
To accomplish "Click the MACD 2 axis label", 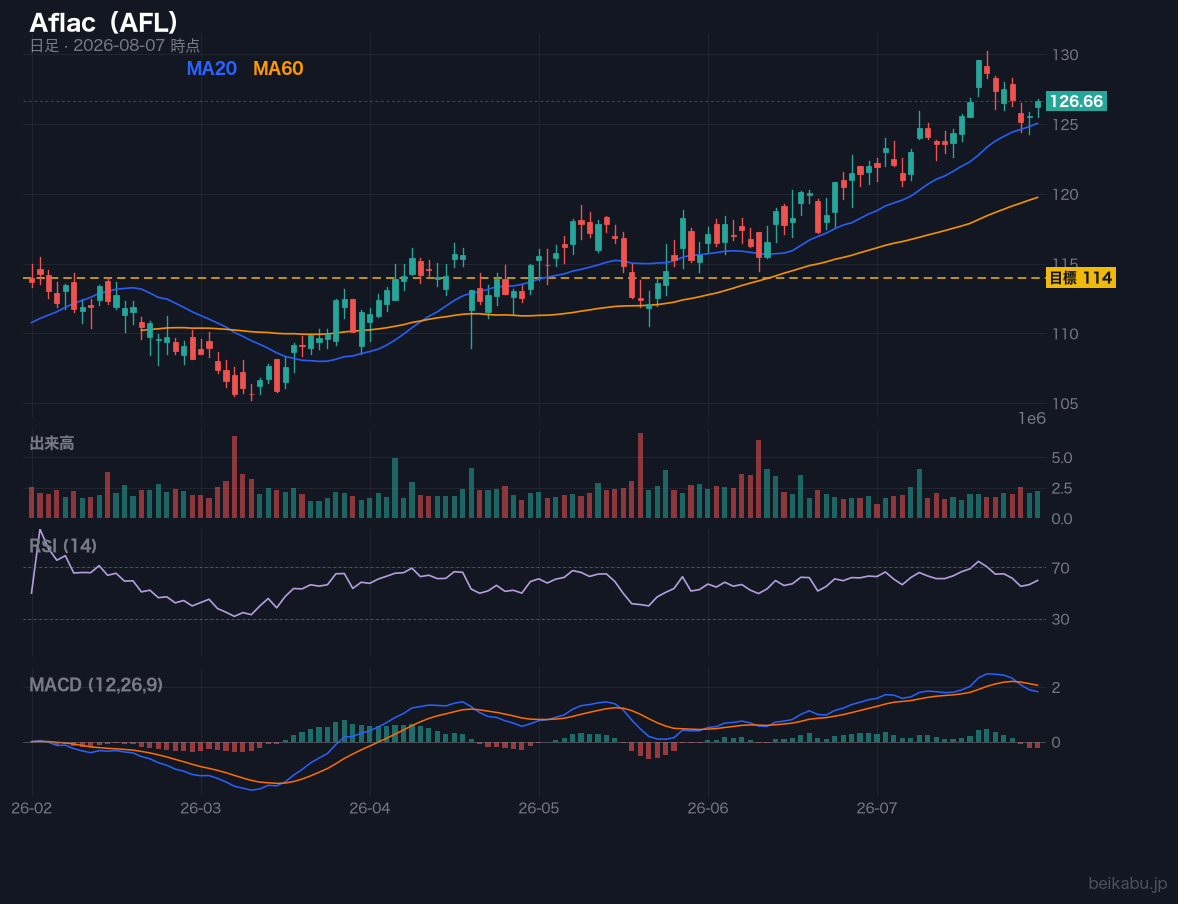I will click(x=1056, y=688).
